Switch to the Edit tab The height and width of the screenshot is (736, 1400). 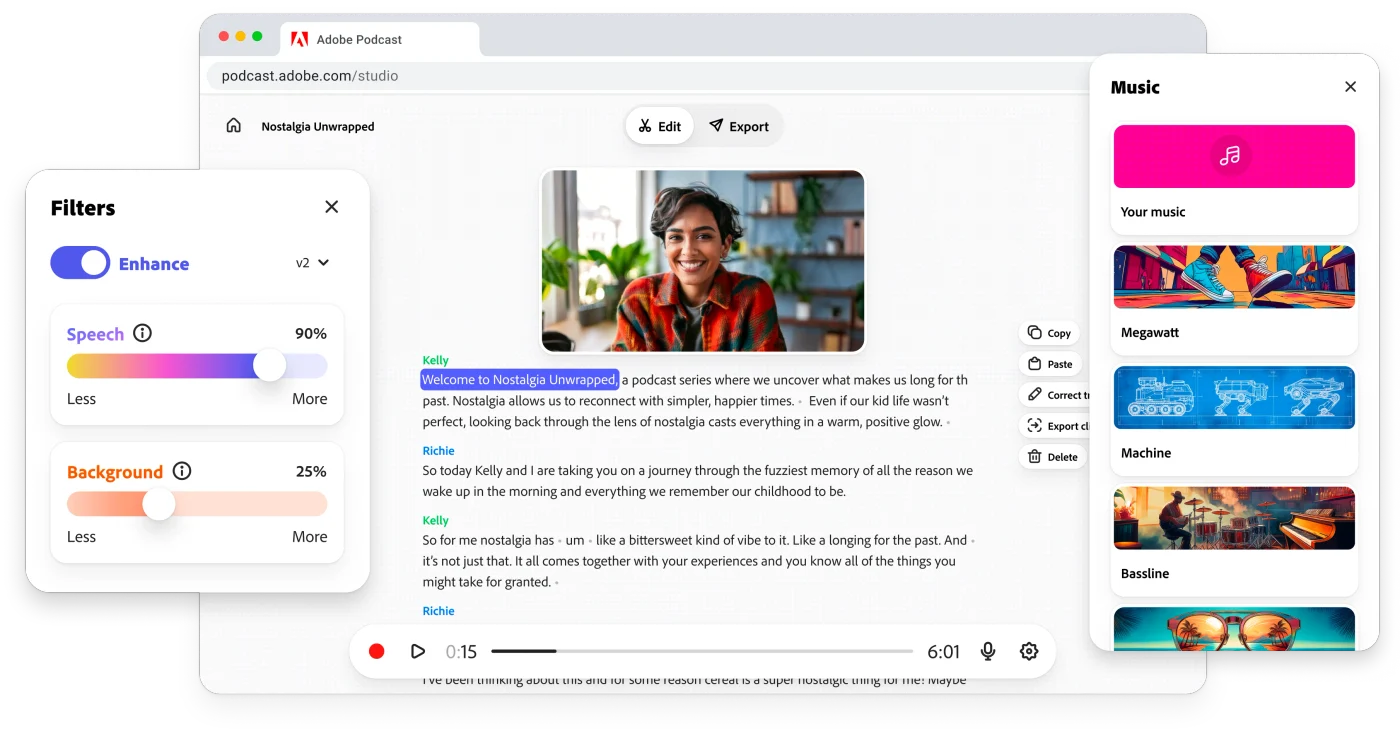coord(660,126)
